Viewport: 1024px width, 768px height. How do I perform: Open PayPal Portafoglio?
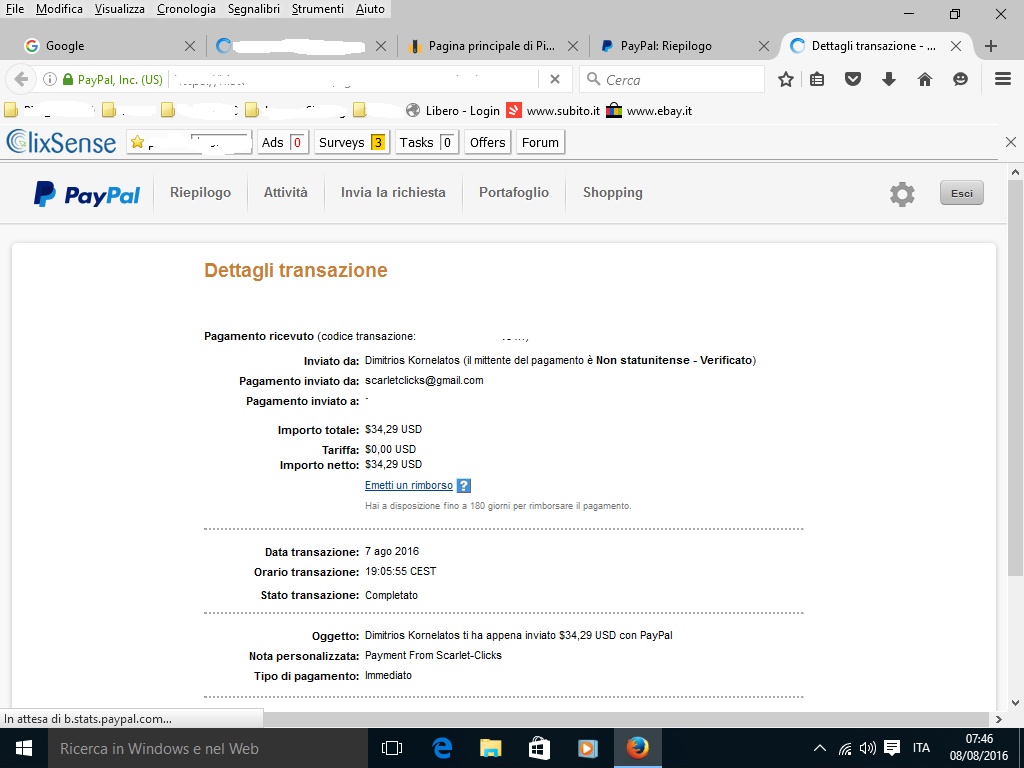[514, 193]
